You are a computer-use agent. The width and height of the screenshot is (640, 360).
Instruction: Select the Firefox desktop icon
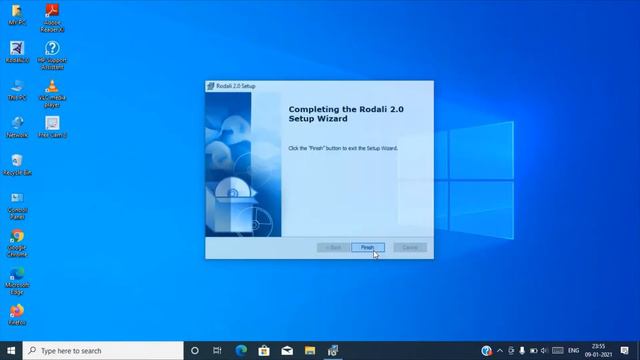click(x=17, y=315)
